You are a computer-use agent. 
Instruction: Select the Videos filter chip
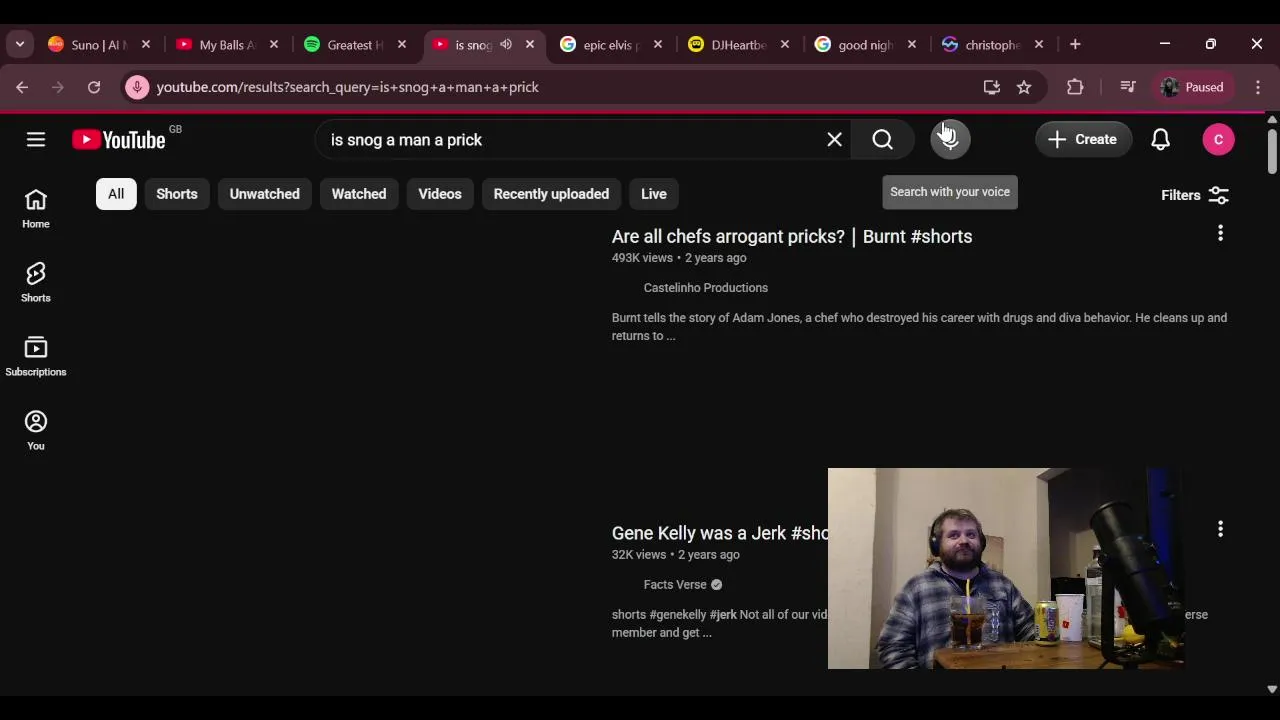pos(440,194)
